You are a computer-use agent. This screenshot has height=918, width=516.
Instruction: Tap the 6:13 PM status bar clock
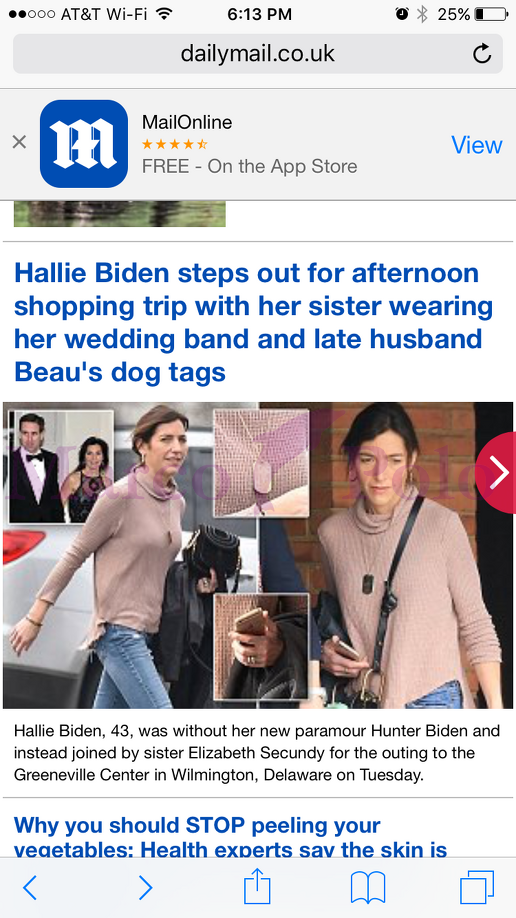click(259, 14)
